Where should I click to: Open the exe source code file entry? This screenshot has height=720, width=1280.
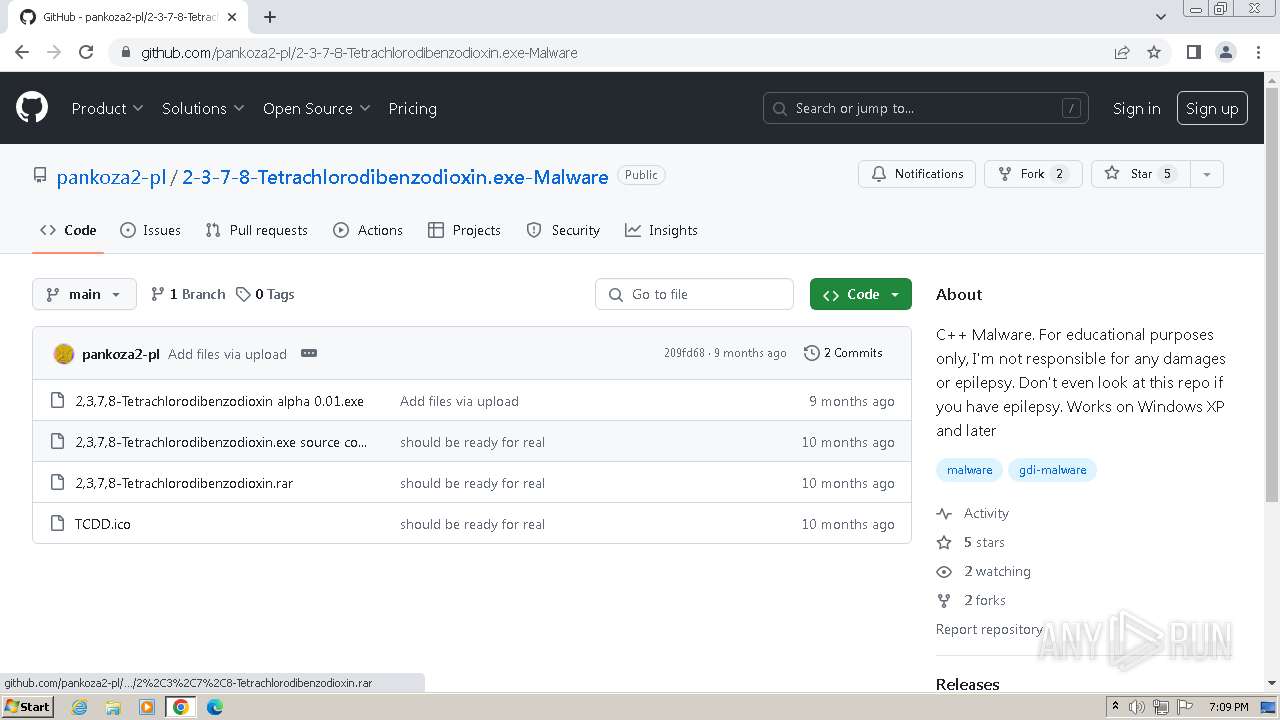(x=221, y=442)
